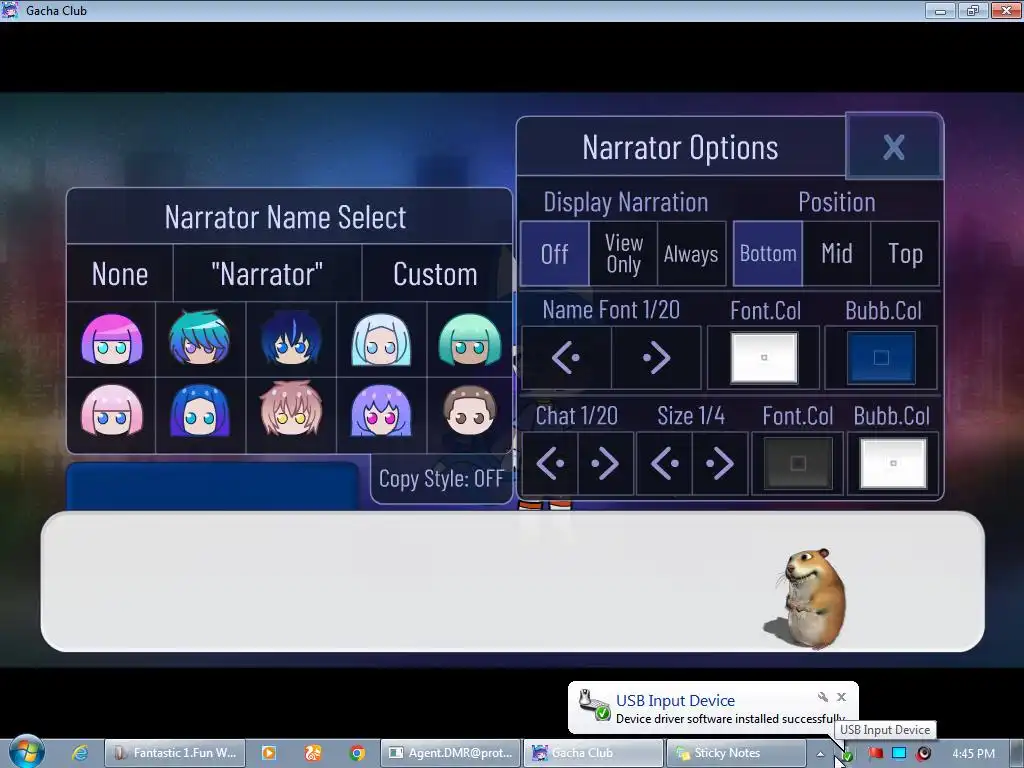This screenshot has width=1024, height=768.
Task: Open Chat bubble color white swatch
Action: (x=893, y=464)
